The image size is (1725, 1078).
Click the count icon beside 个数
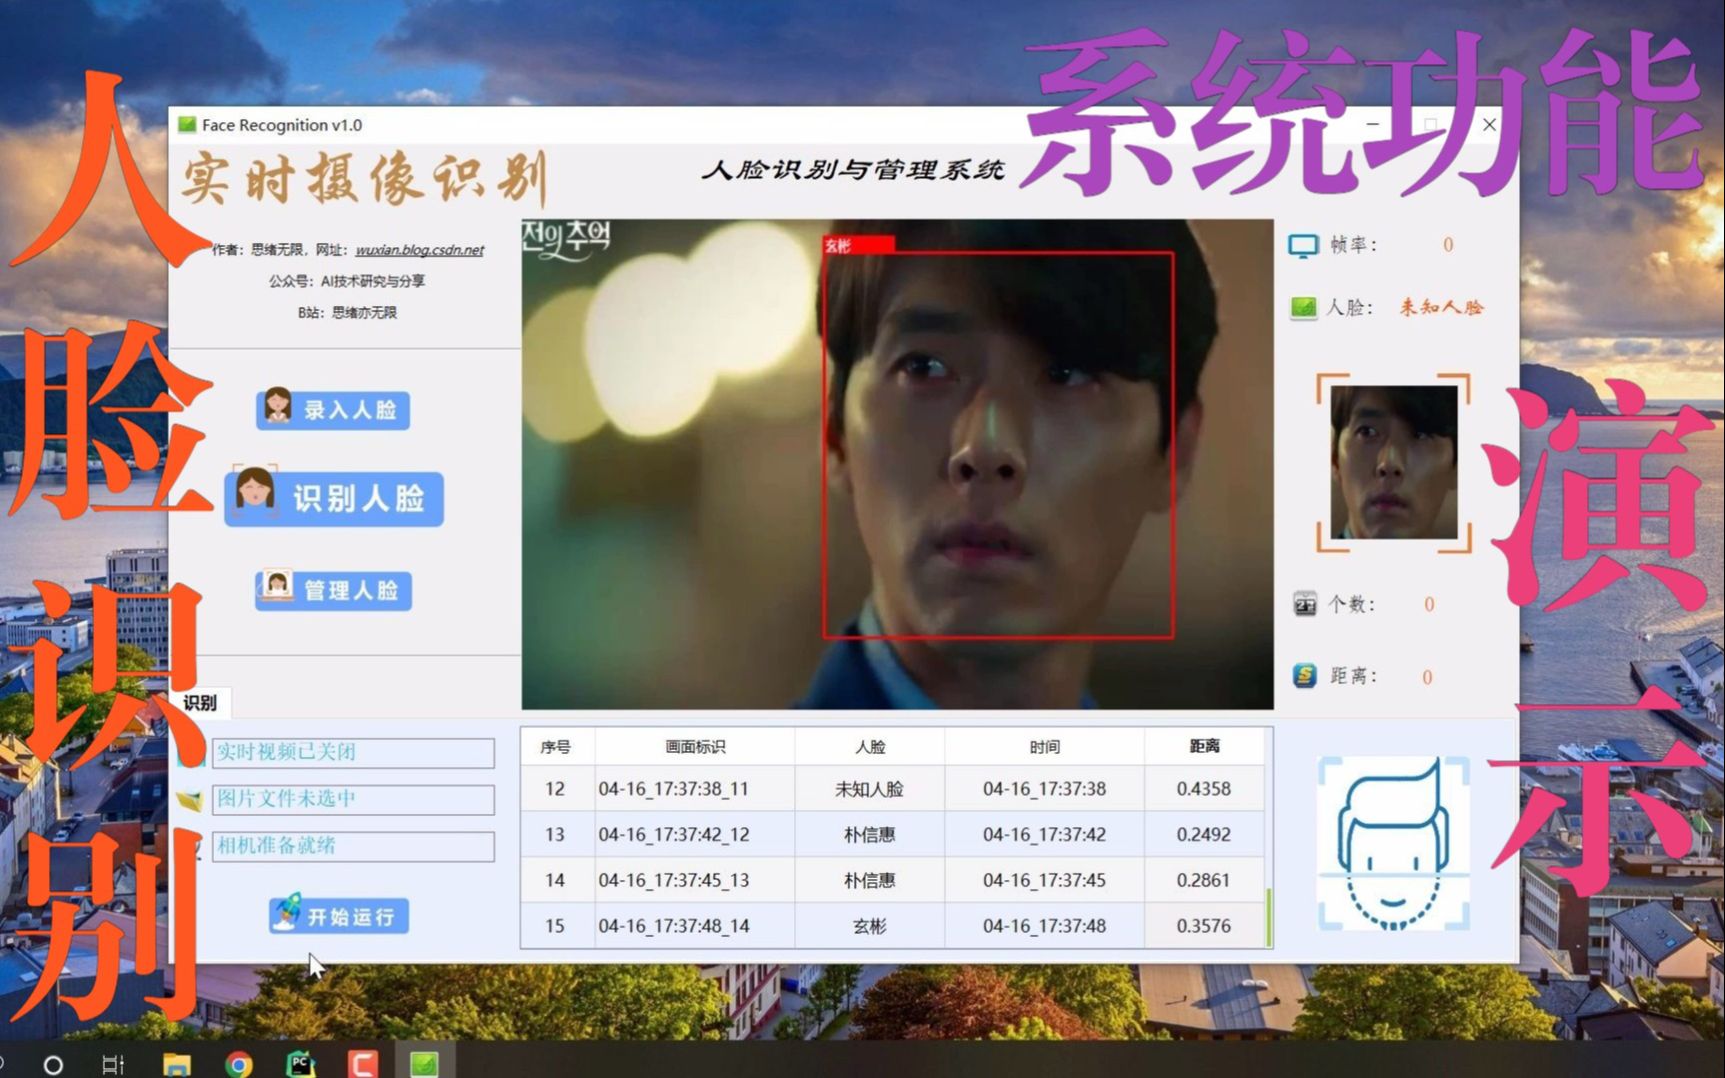[x=1305, y=604]
